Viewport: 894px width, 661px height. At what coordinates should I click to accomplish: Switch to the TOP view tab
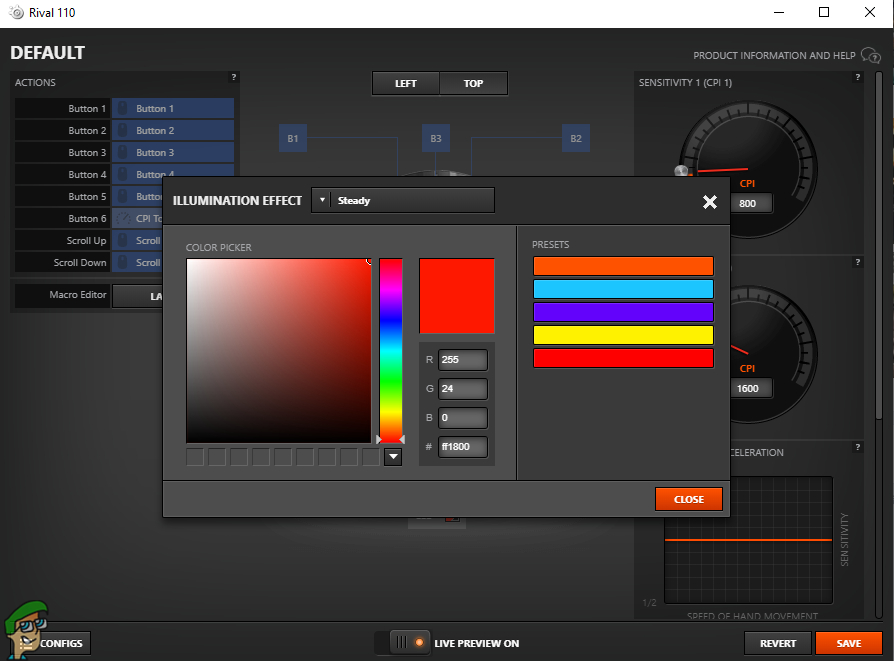point(473,84)
